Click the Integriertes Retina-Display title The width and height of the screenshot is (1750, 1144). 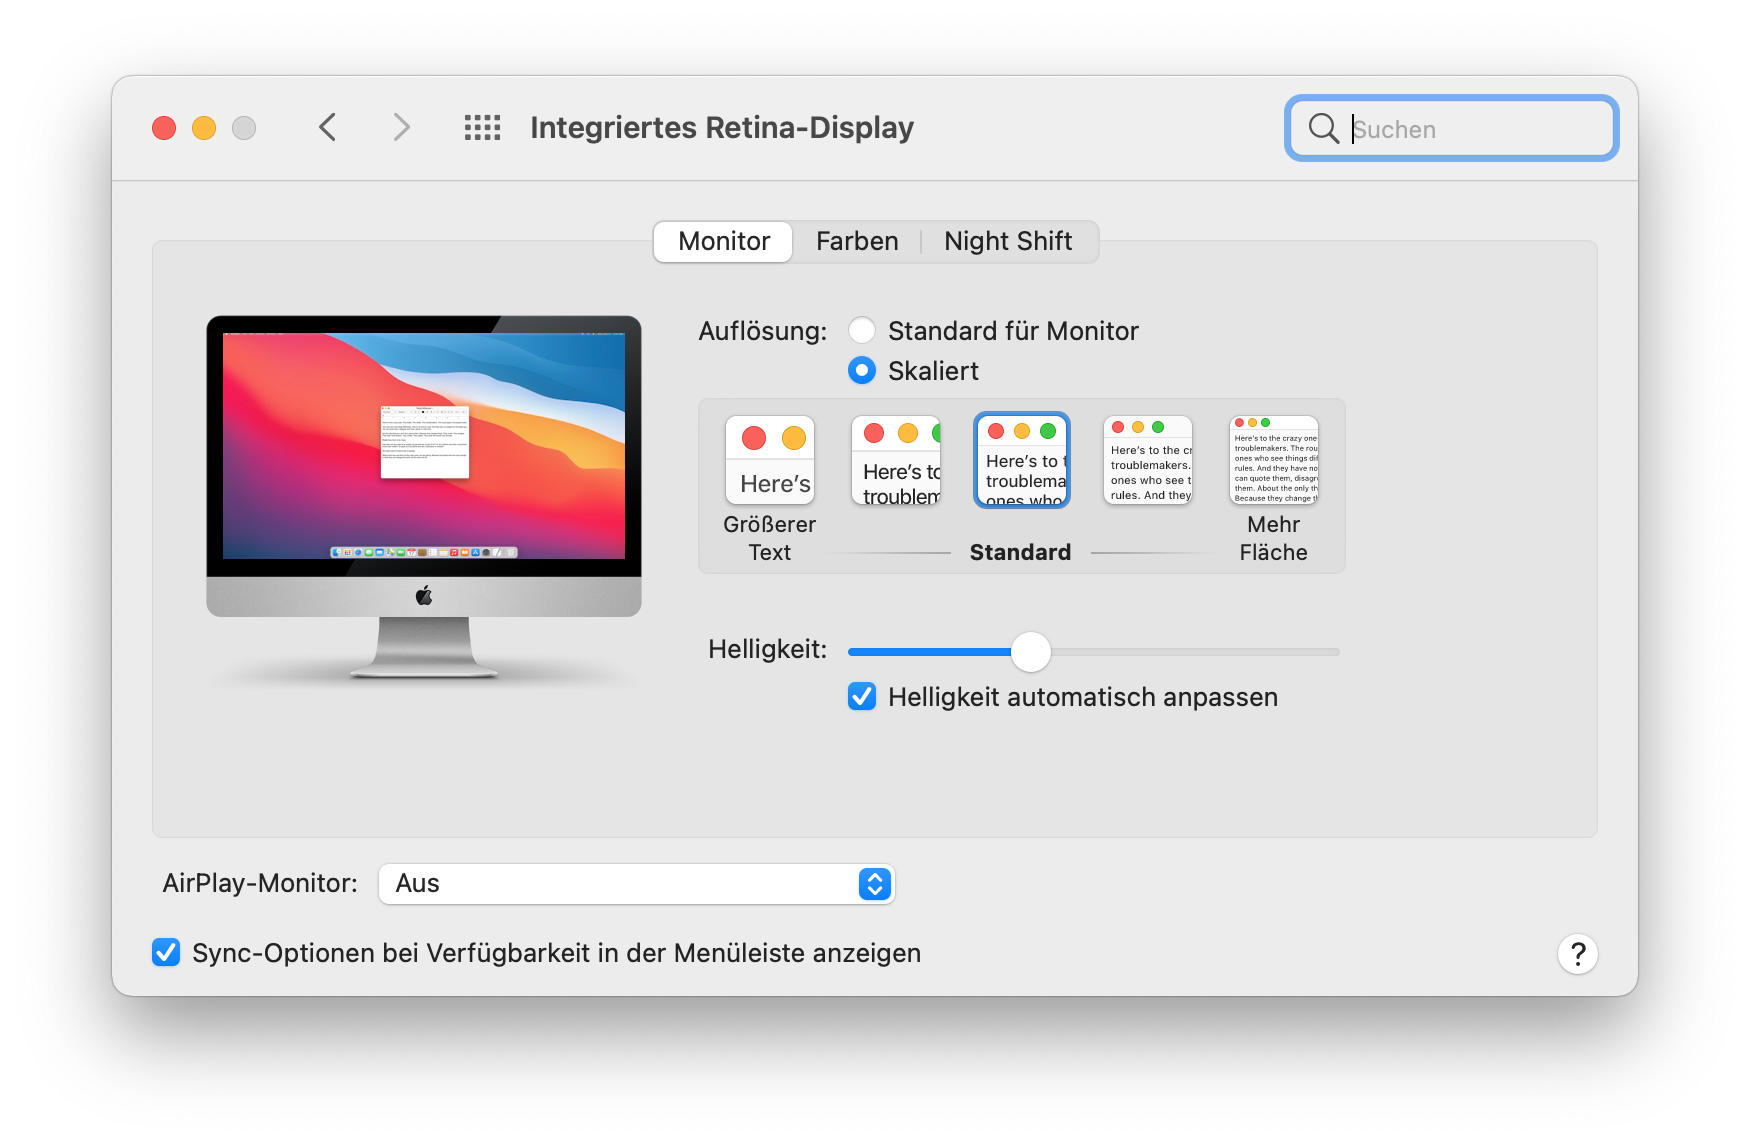[722, 128]
